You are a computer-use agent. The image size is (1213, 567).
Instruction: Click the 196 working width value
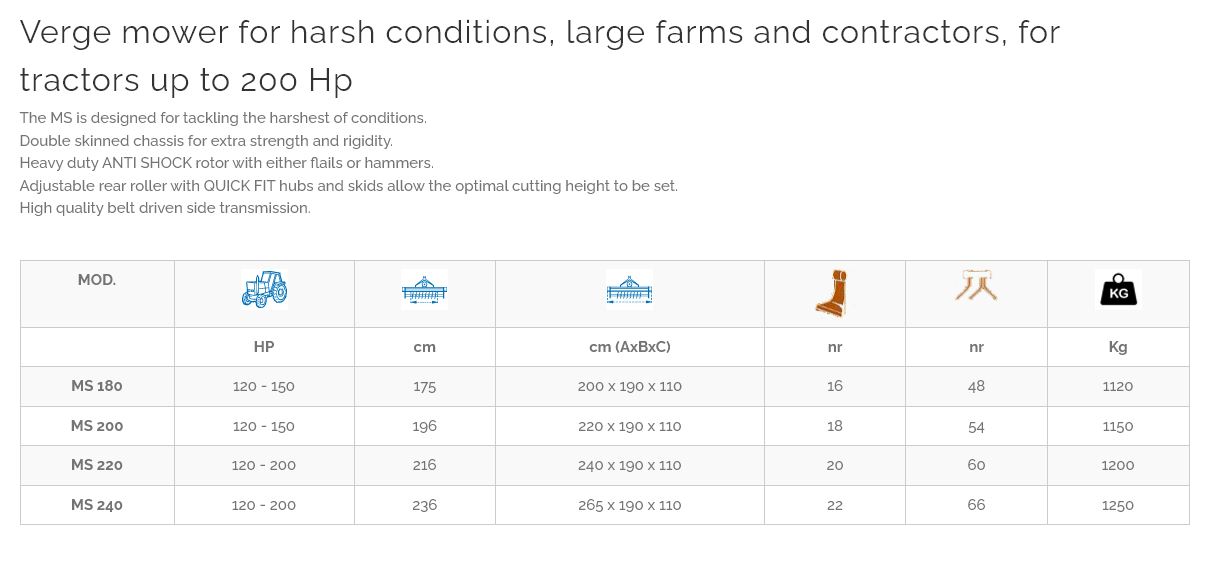coord(424,426)
